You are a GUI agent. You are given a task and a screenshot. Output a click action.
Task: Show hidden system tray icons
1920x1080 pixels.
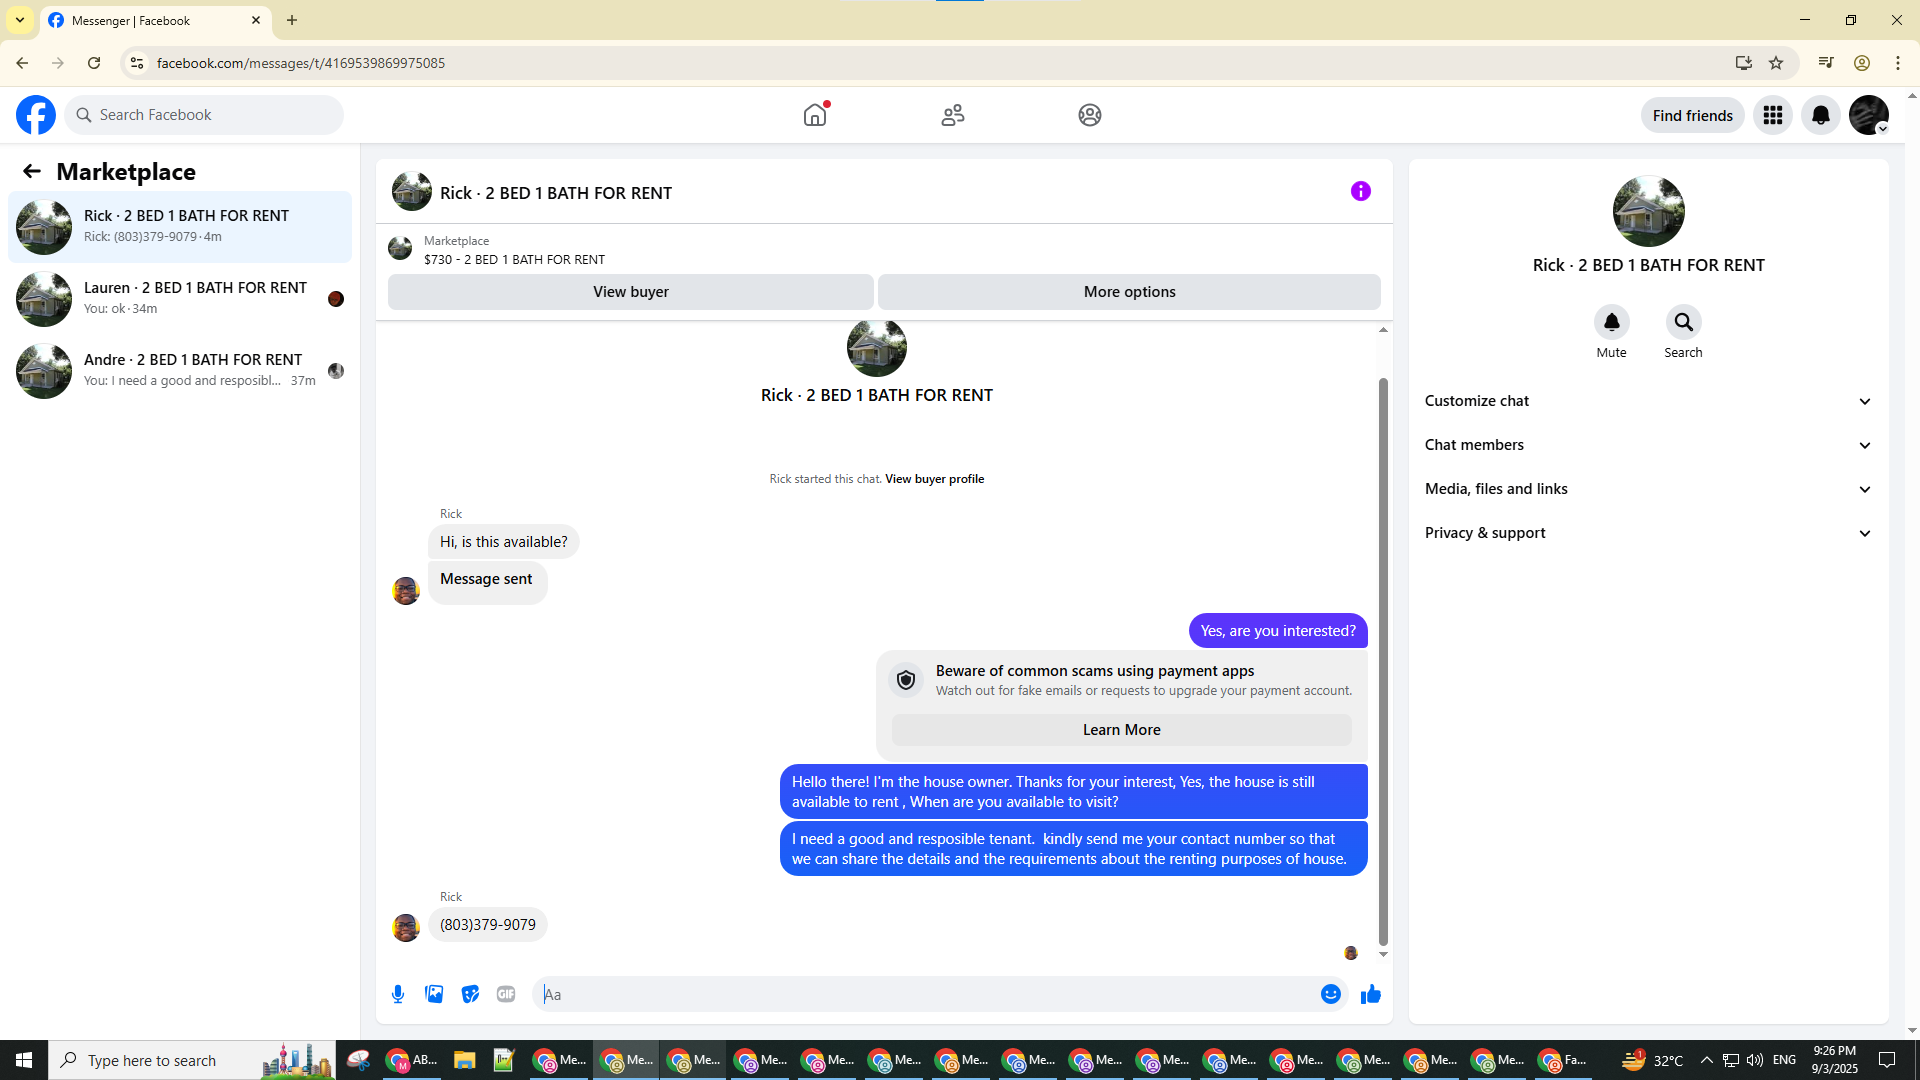[1706, 1060]
